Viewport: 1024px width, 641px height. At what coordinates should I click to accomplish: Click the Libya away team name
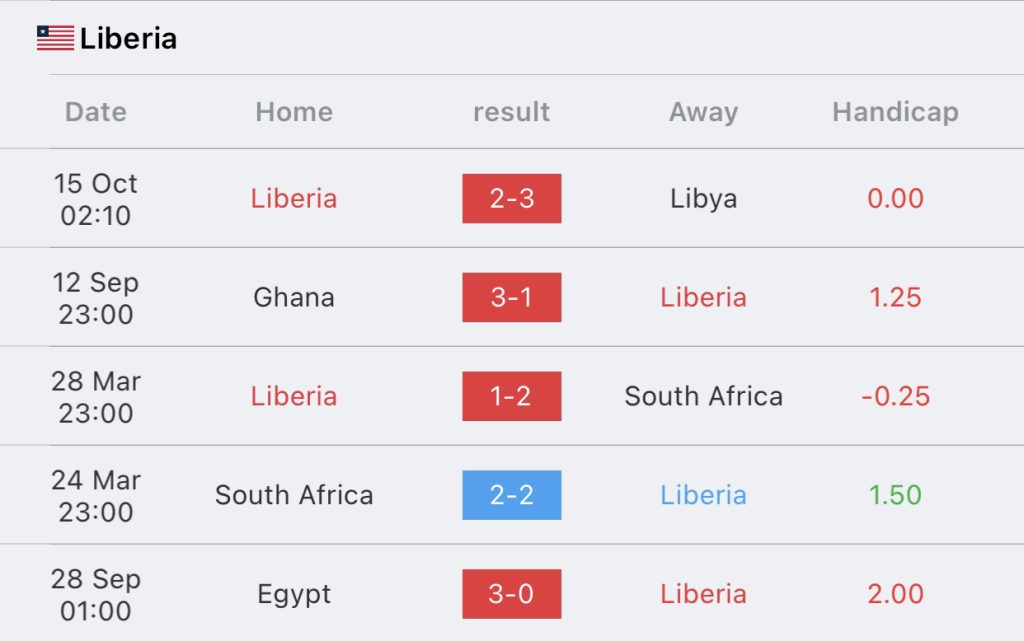703,199
